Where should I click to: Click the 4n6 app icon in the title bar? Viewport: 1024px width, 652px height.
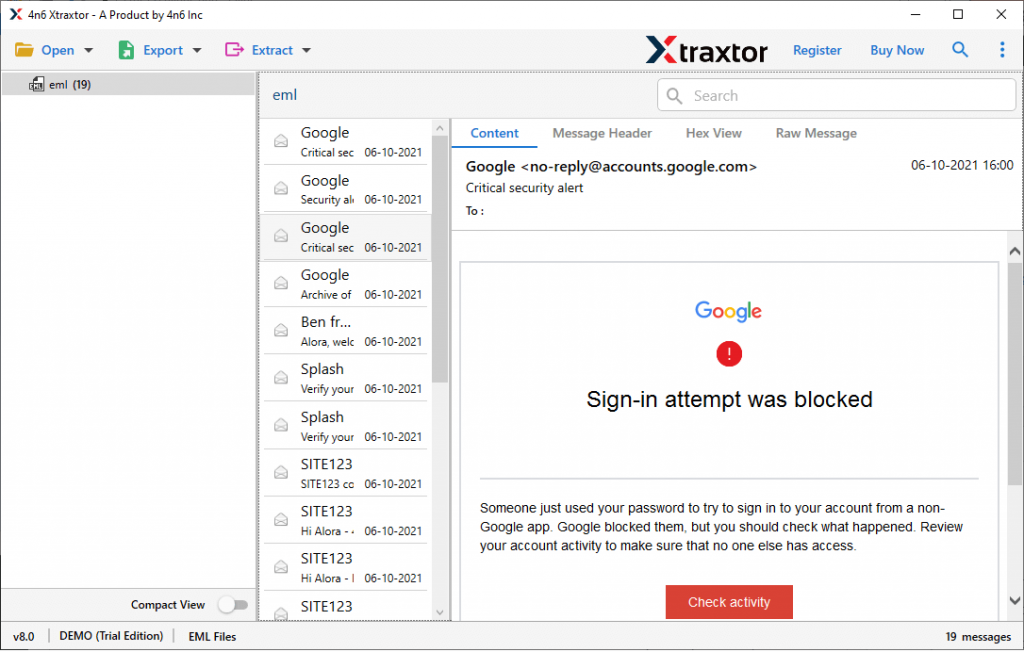(x=15, y=14)
